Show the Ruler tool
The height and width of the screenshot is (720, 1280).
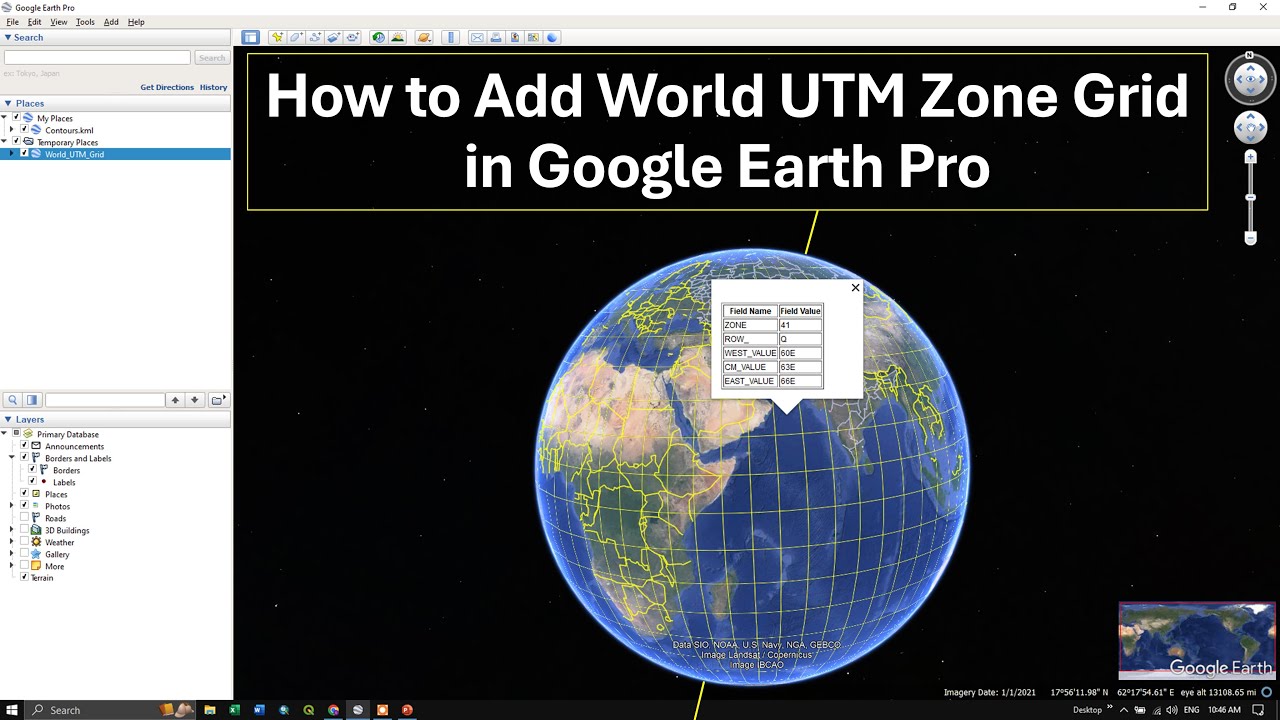tap(450, 37)
